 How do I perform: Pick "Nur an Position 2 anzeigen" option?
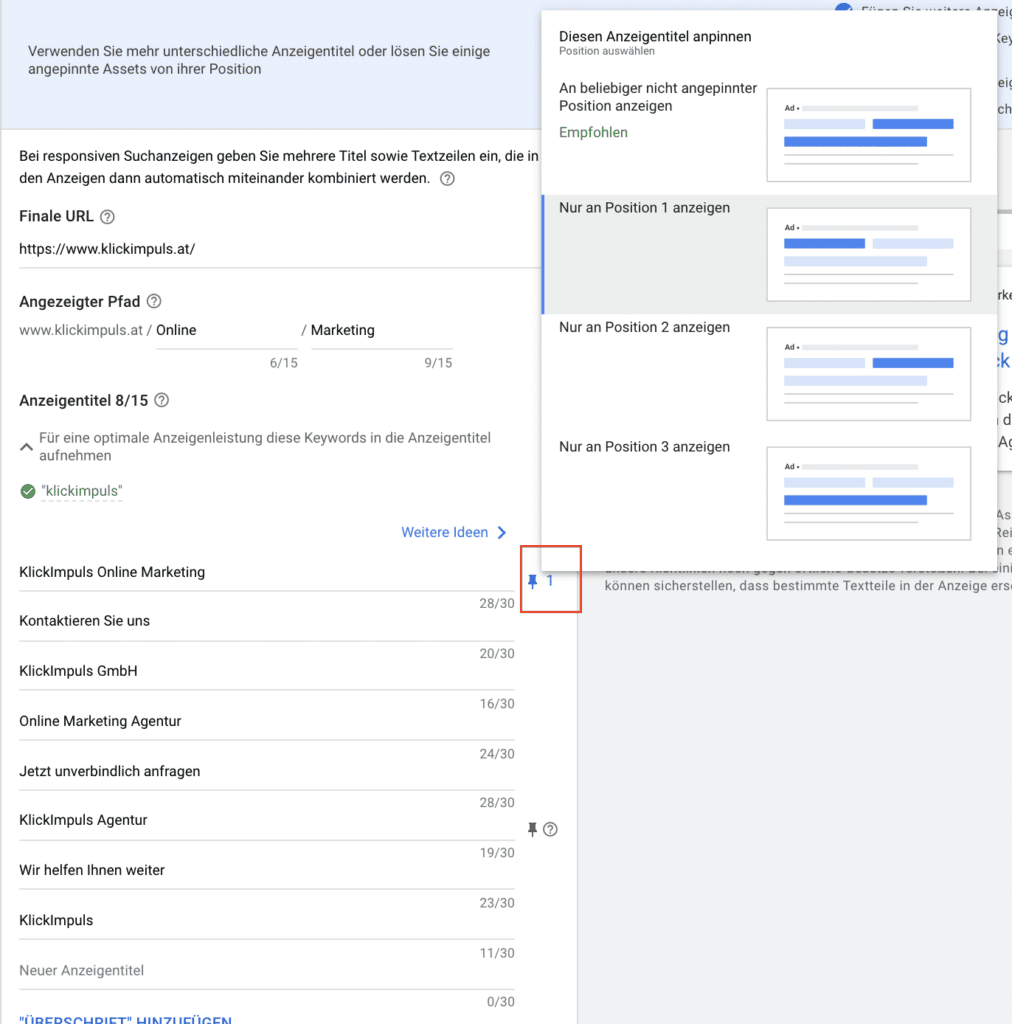645,327
